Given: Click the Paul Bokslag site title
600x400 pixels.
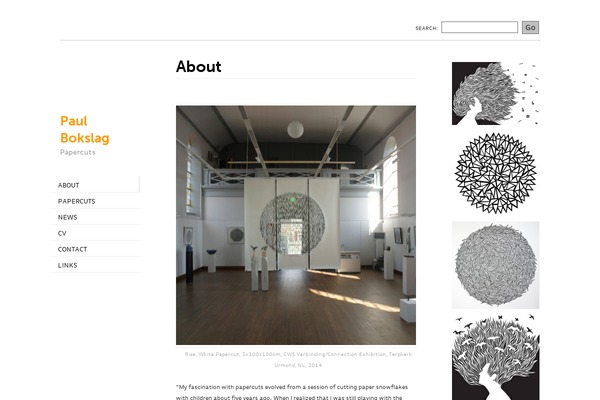Looking at the screenshot, I should click(x=85, y=129).
